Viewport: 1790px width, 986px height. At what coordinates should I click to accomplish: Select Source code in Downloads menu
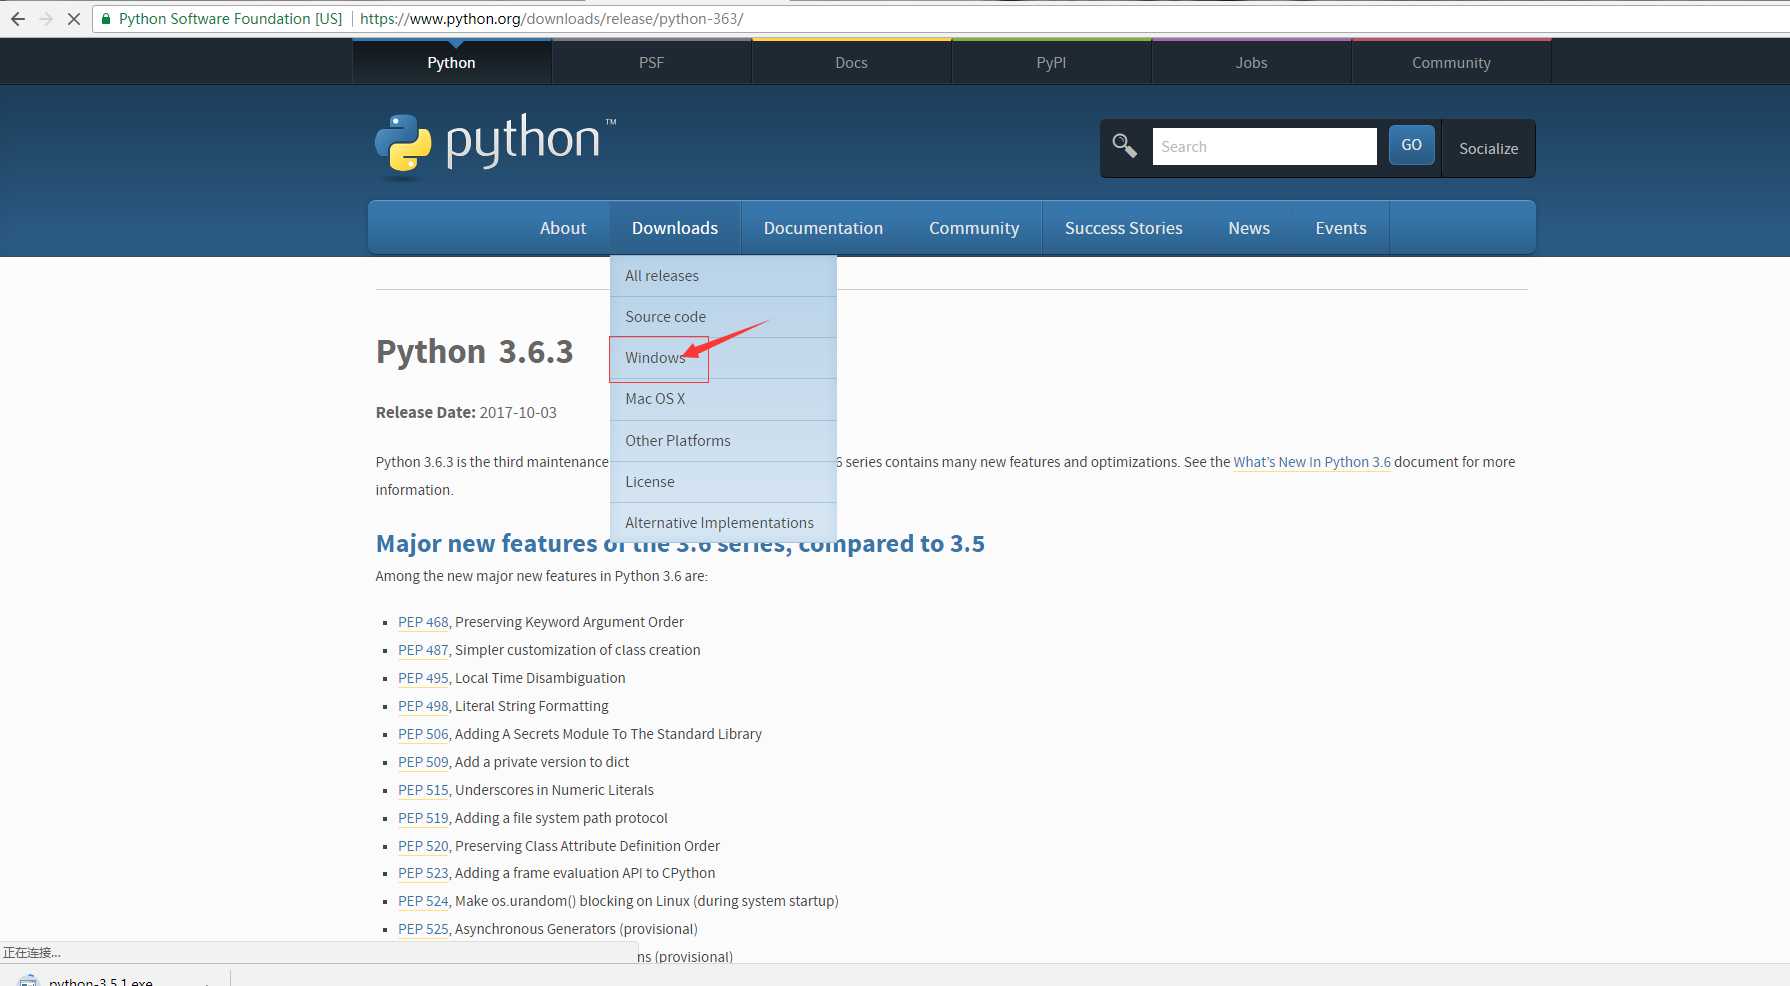tap(723, 317)
